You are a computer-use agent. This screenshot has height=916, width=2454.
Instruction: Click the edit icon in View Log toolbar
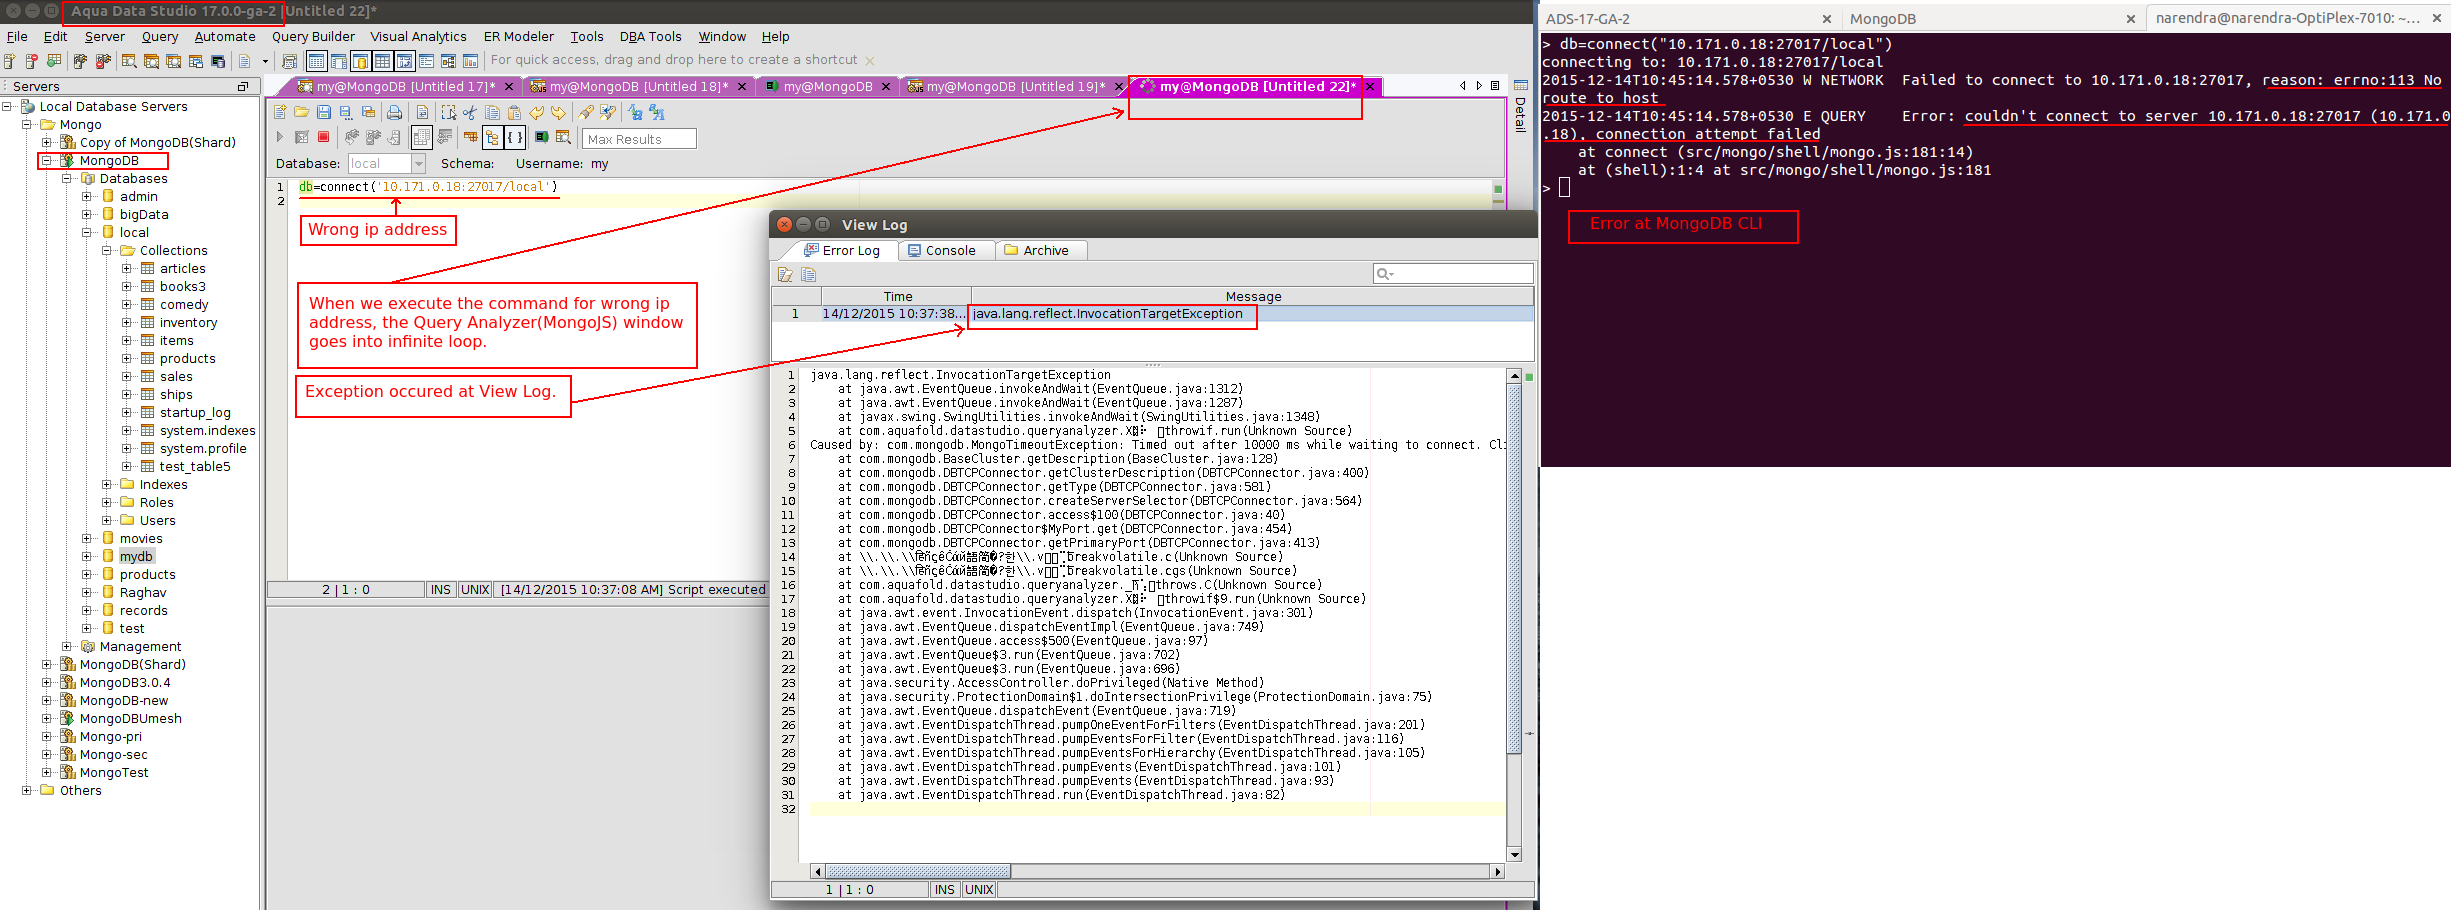coord(785,274)
